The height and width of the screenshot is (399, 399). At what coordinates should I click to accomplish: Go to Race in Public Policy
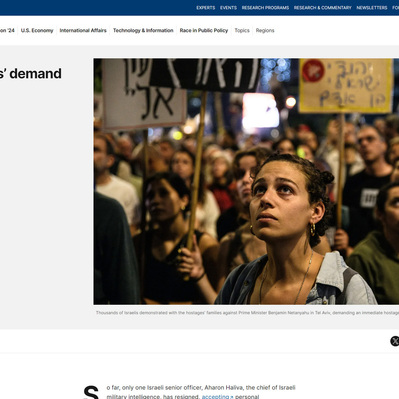pyautogui.click(x=204, y=30)
